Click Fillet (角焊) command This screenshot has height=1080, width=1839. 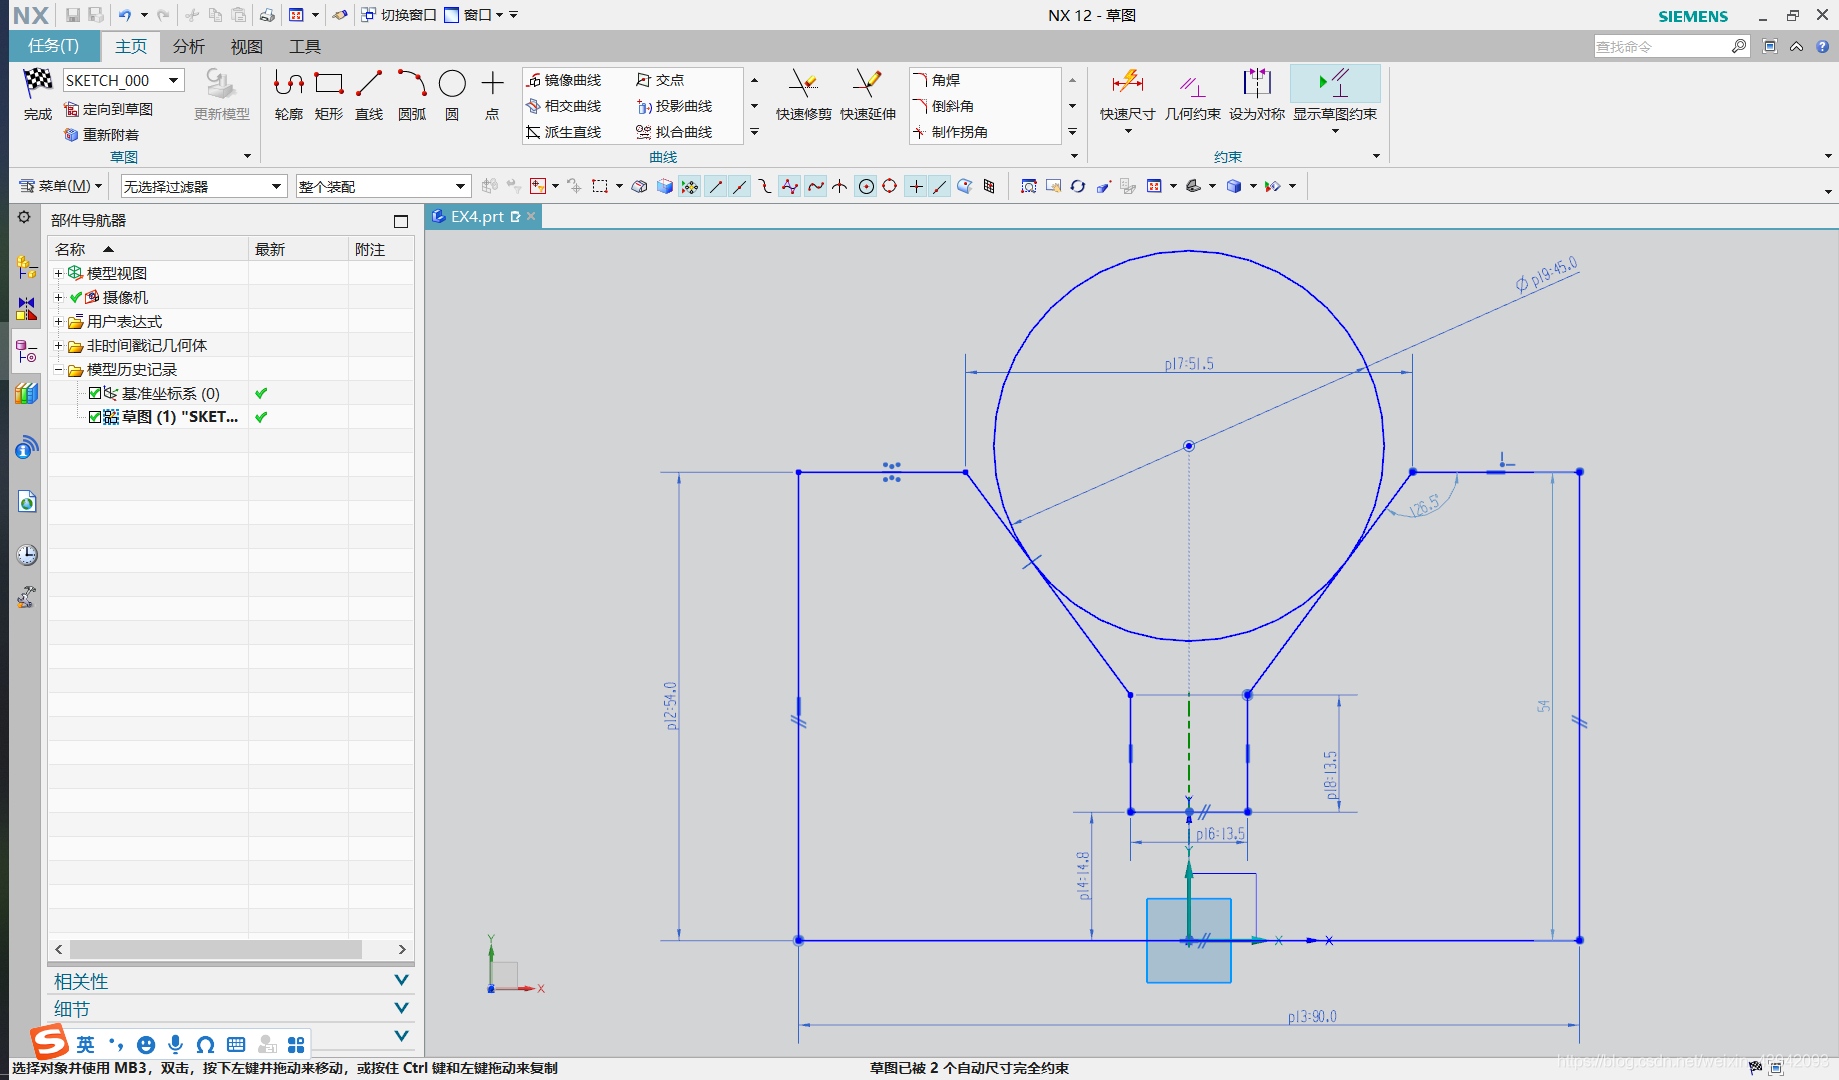click(937, 80)
